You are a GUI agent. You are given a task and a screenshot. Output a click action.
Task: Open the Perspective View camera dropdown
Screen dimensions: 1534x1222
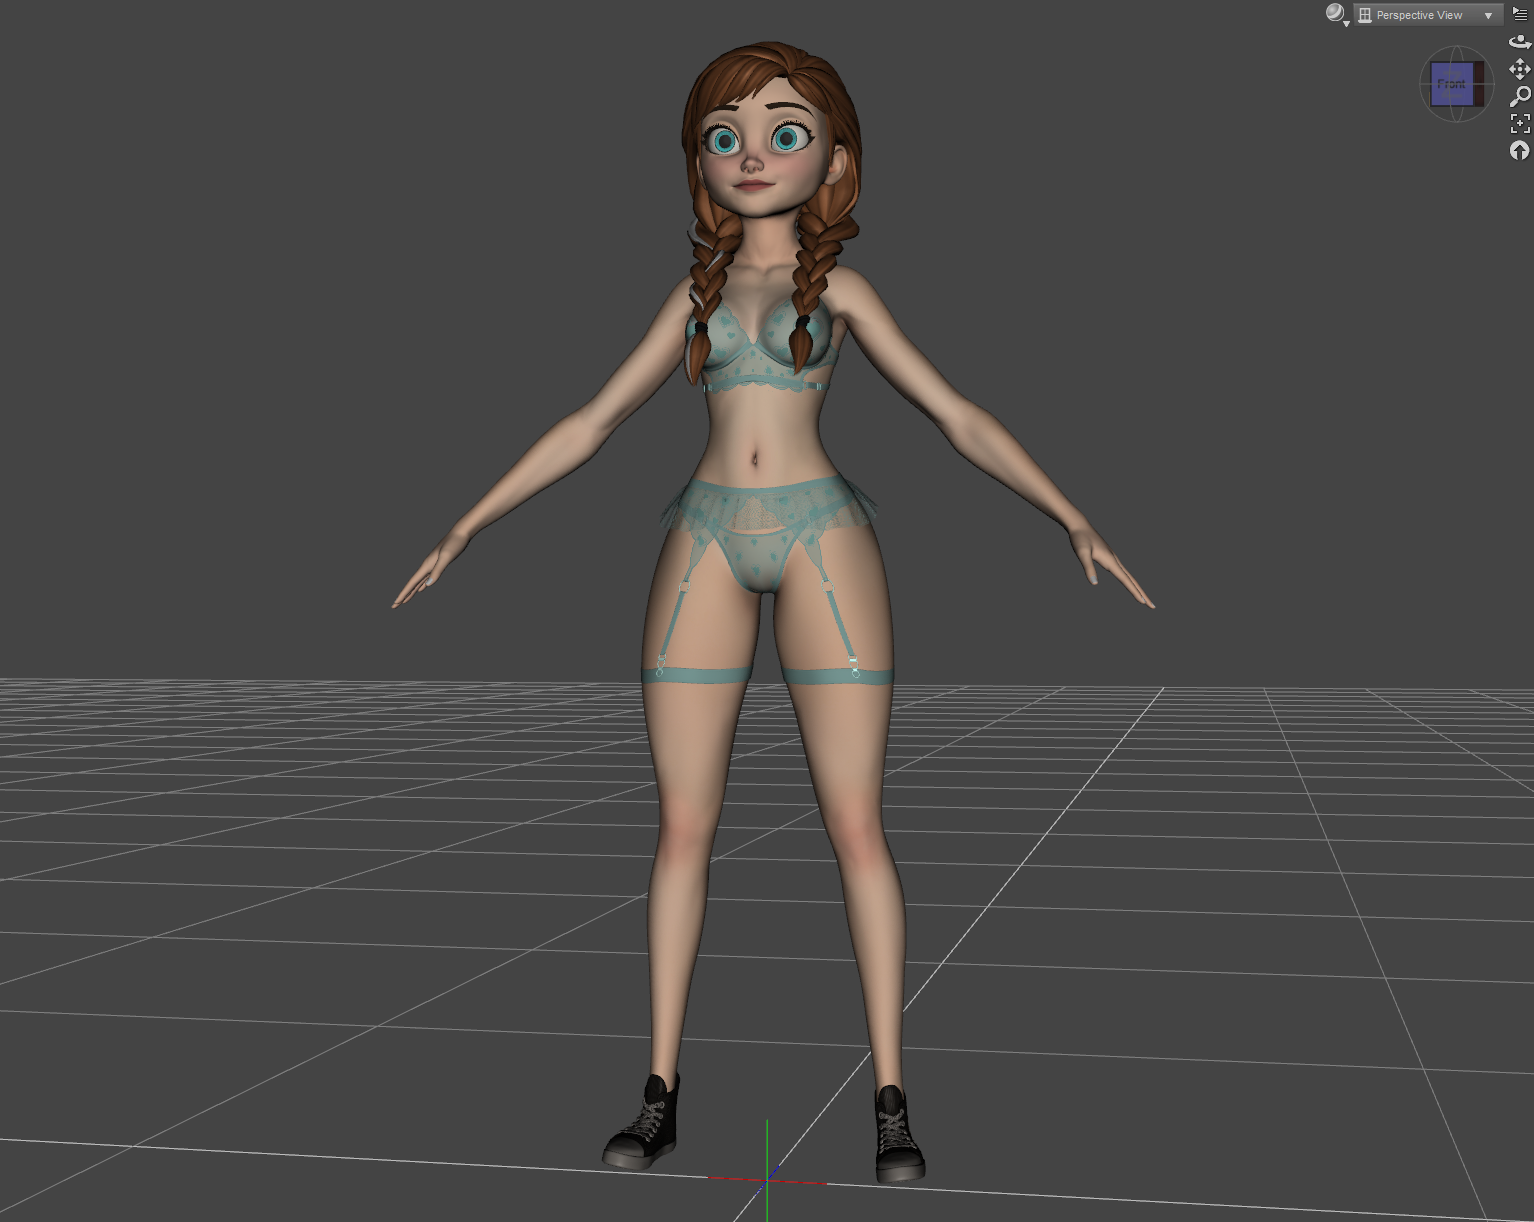tap(1428, 15)
